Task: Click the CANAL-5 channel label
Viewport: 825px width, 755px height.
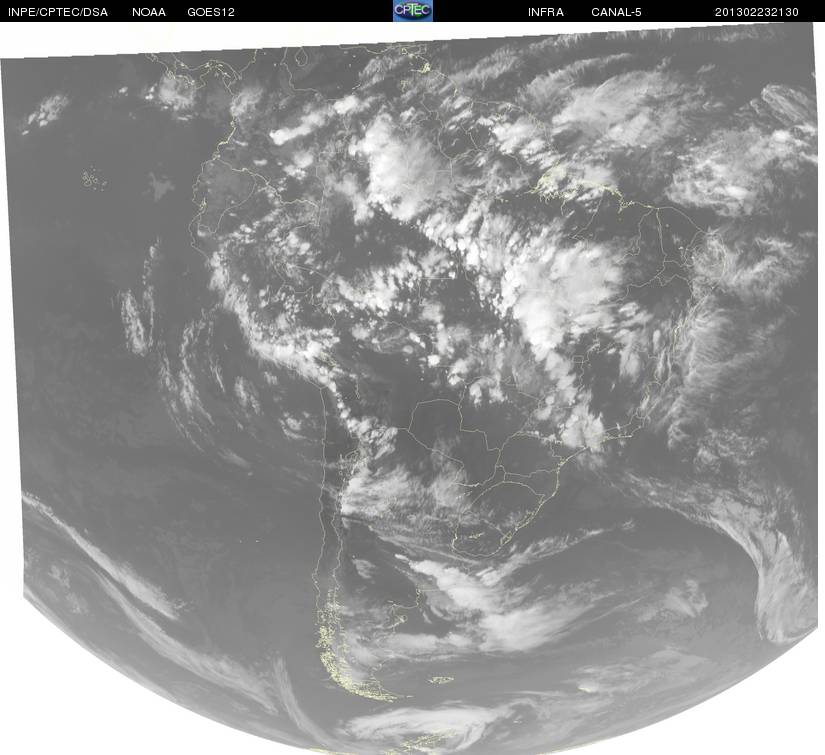Action: [616, 12]
